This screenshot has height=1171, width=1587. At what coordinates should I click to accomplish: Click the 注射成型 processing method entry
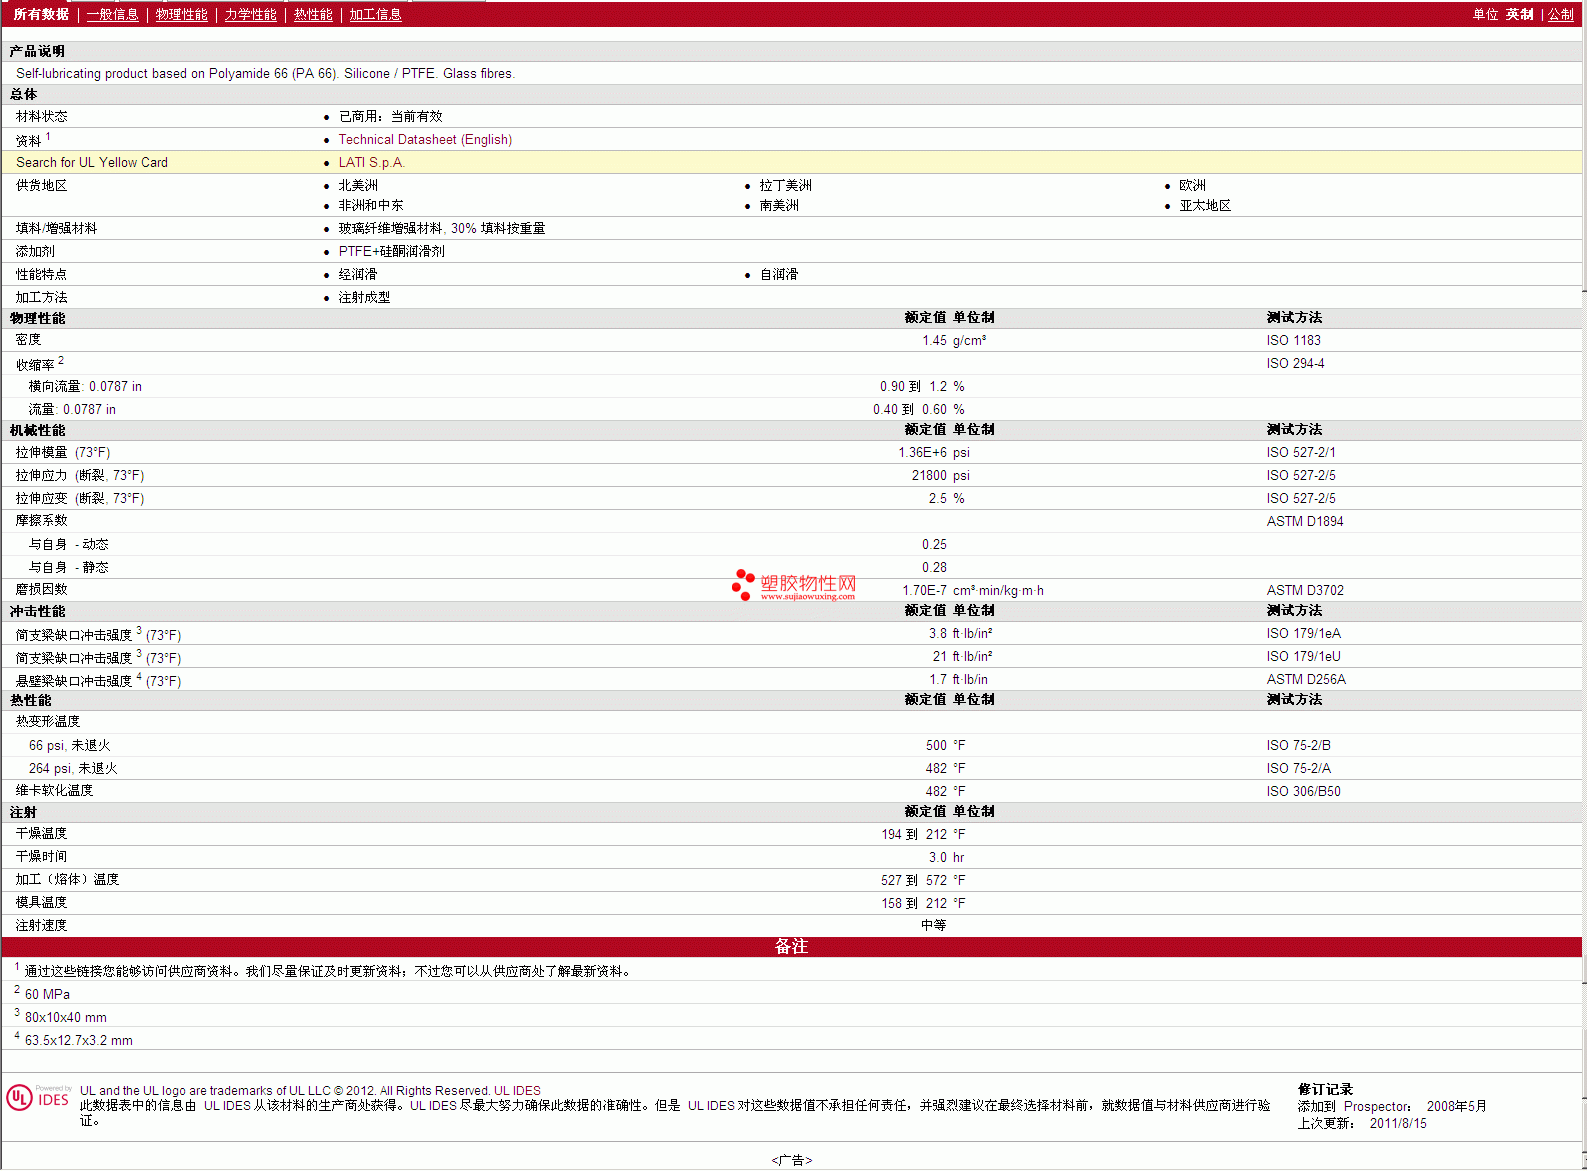pos(364,298)
